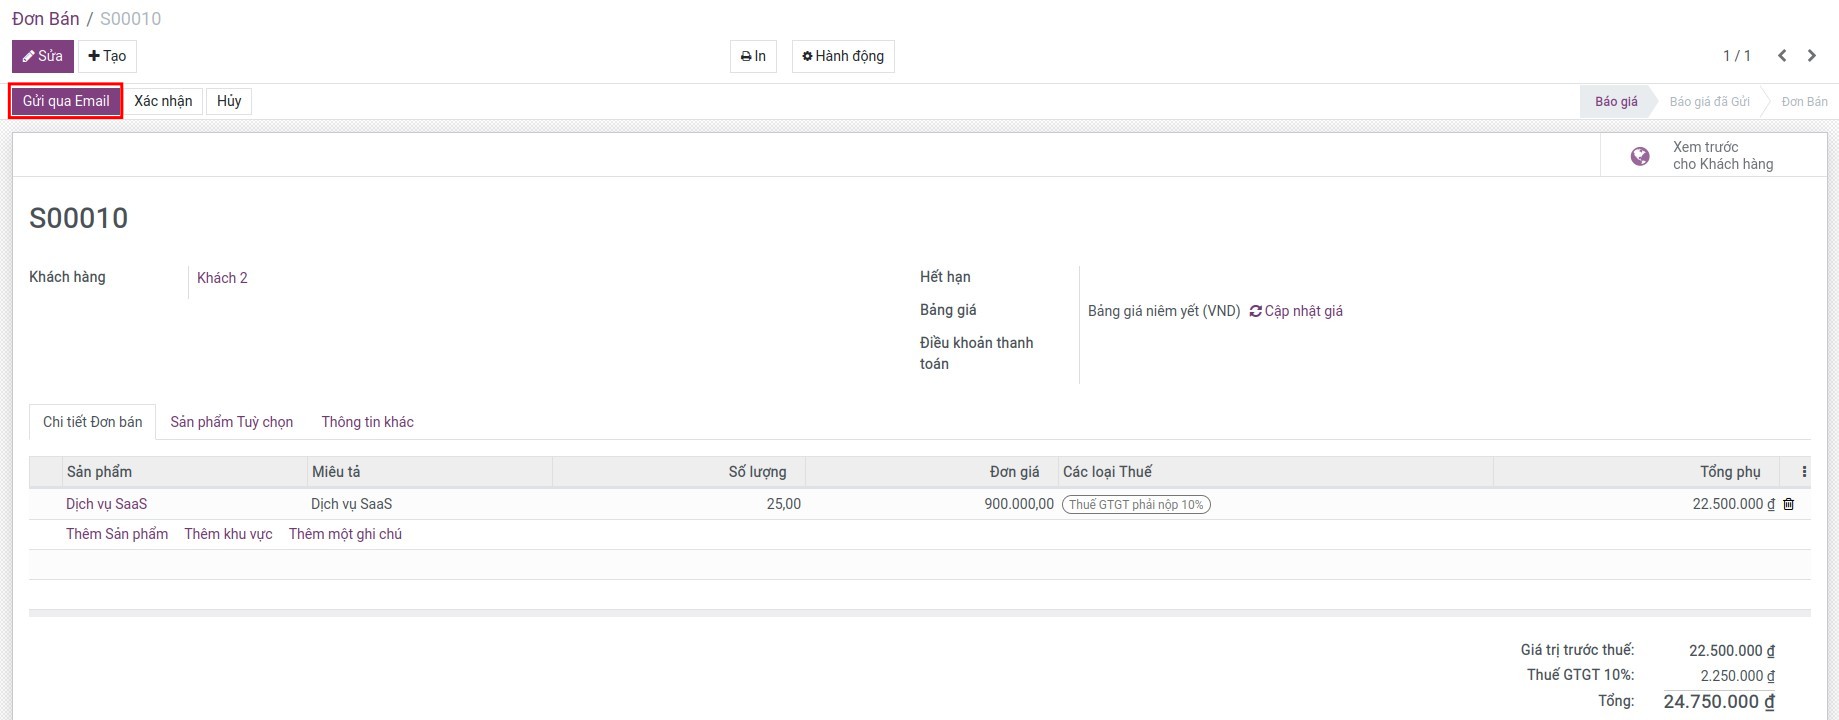Click the globe icon for customer preview

(x=1640, y=156)
